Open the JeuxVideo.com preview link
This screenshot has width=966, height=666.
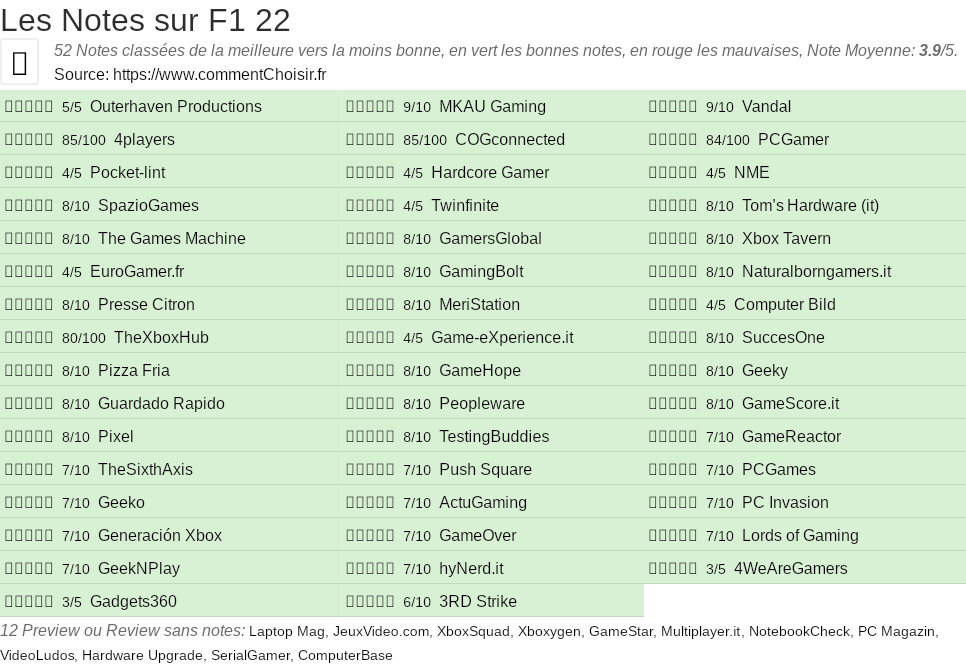point(380,632)
